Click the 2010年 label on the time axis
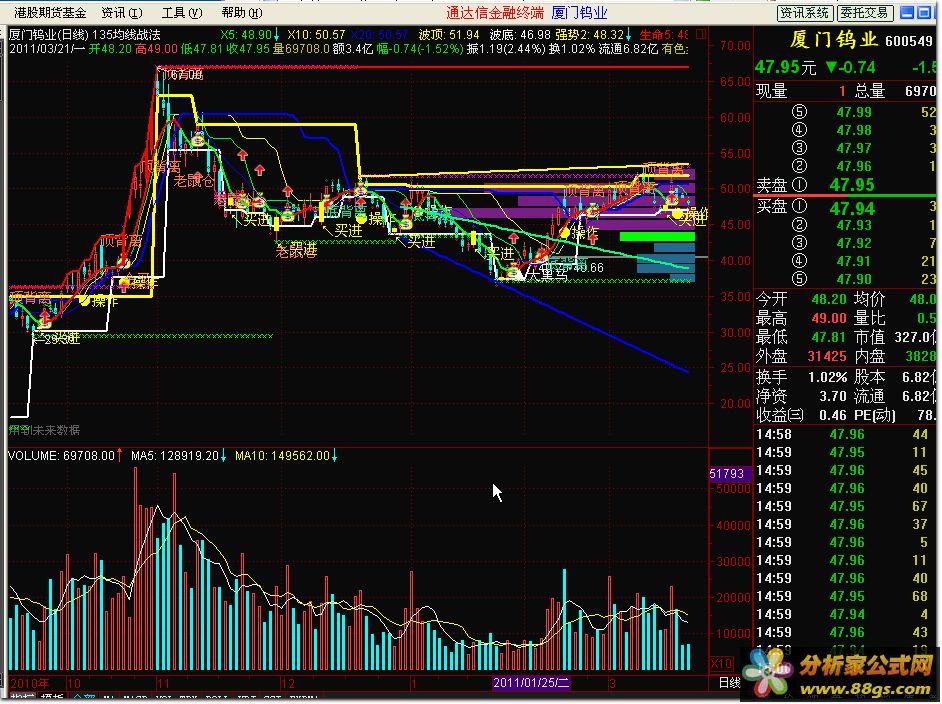The width and height of the screenshot is (942, 704). pos(30,684)
